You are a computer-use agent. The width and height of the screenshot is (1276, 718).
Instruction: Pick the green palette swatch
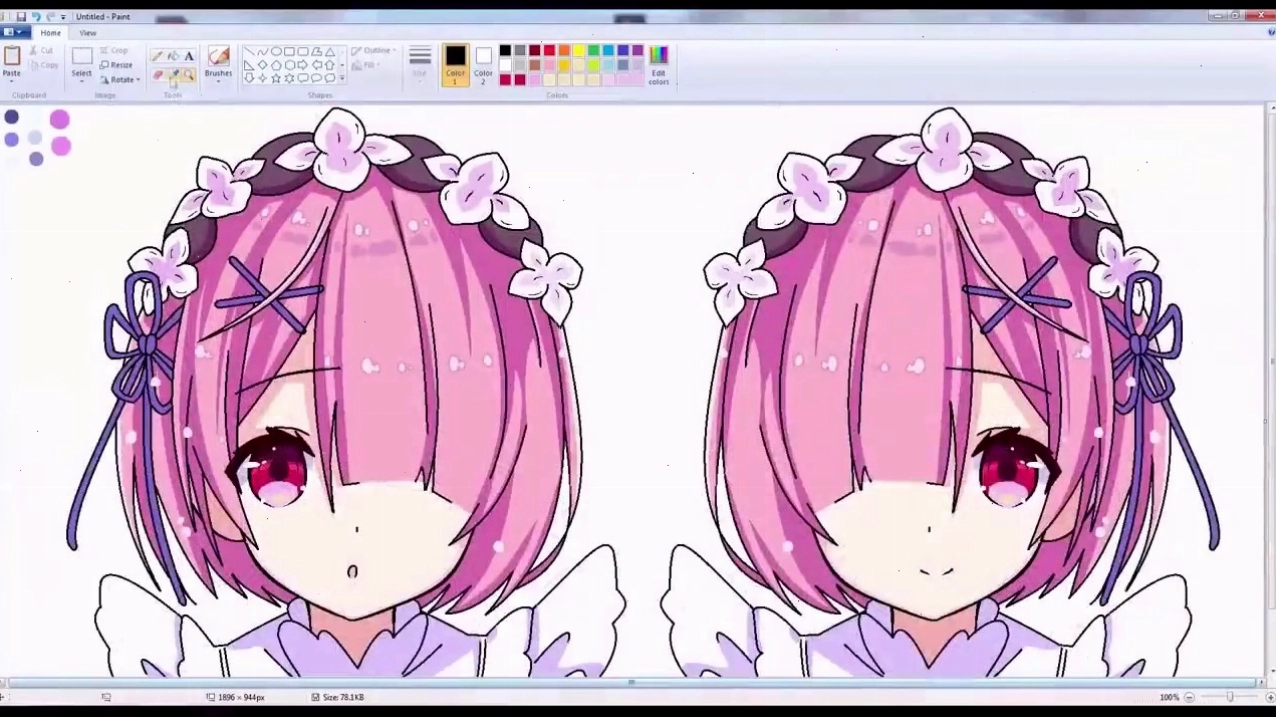(593, 51)
